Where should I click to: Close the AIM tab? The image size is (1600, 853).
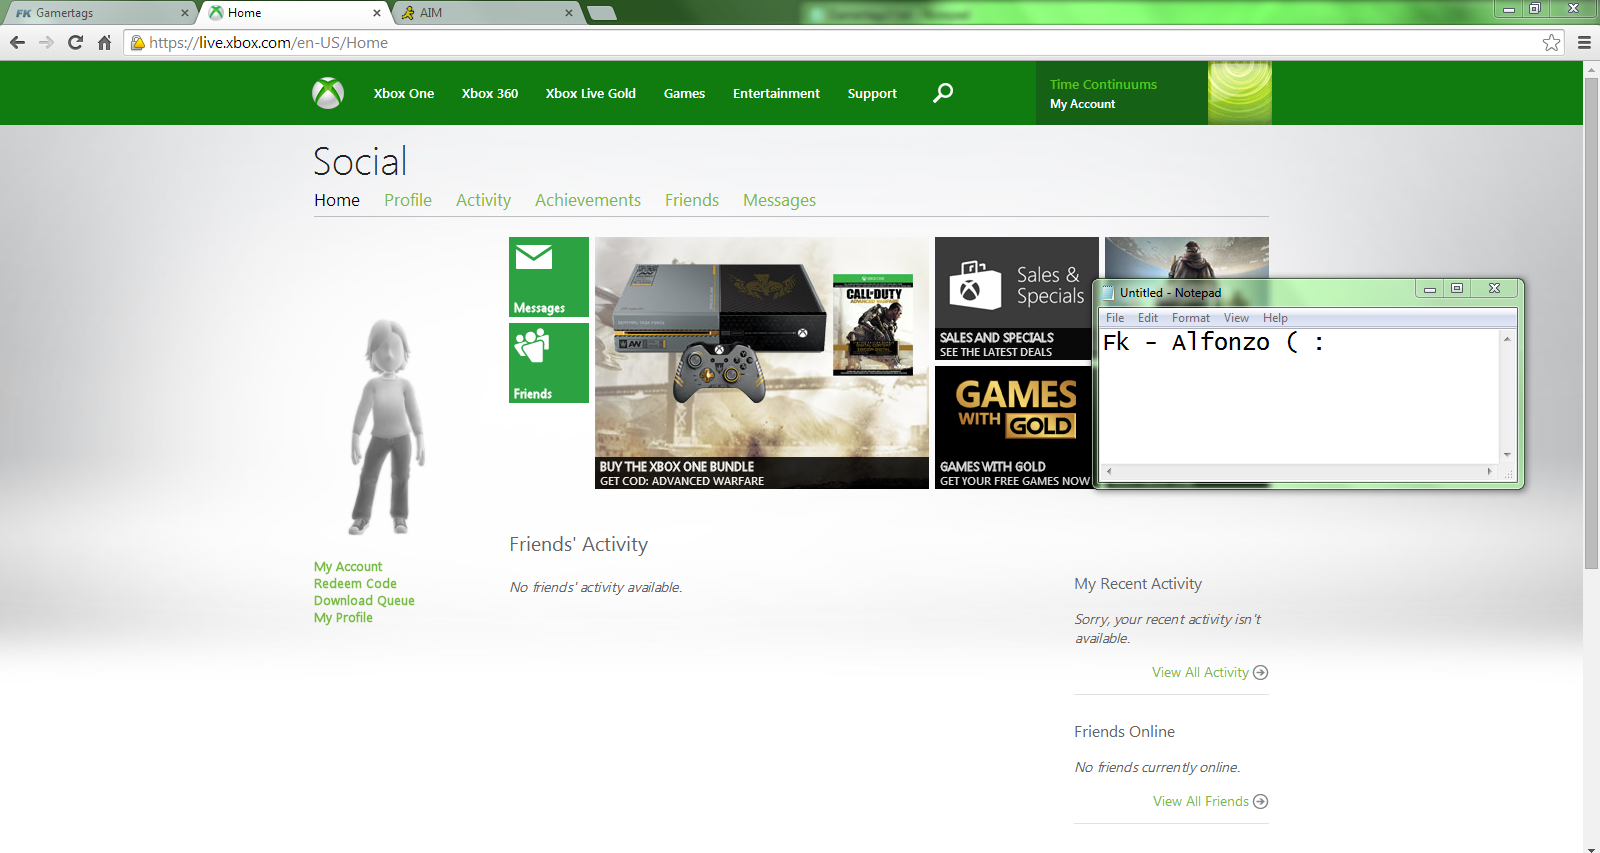[x=569, y=13]
